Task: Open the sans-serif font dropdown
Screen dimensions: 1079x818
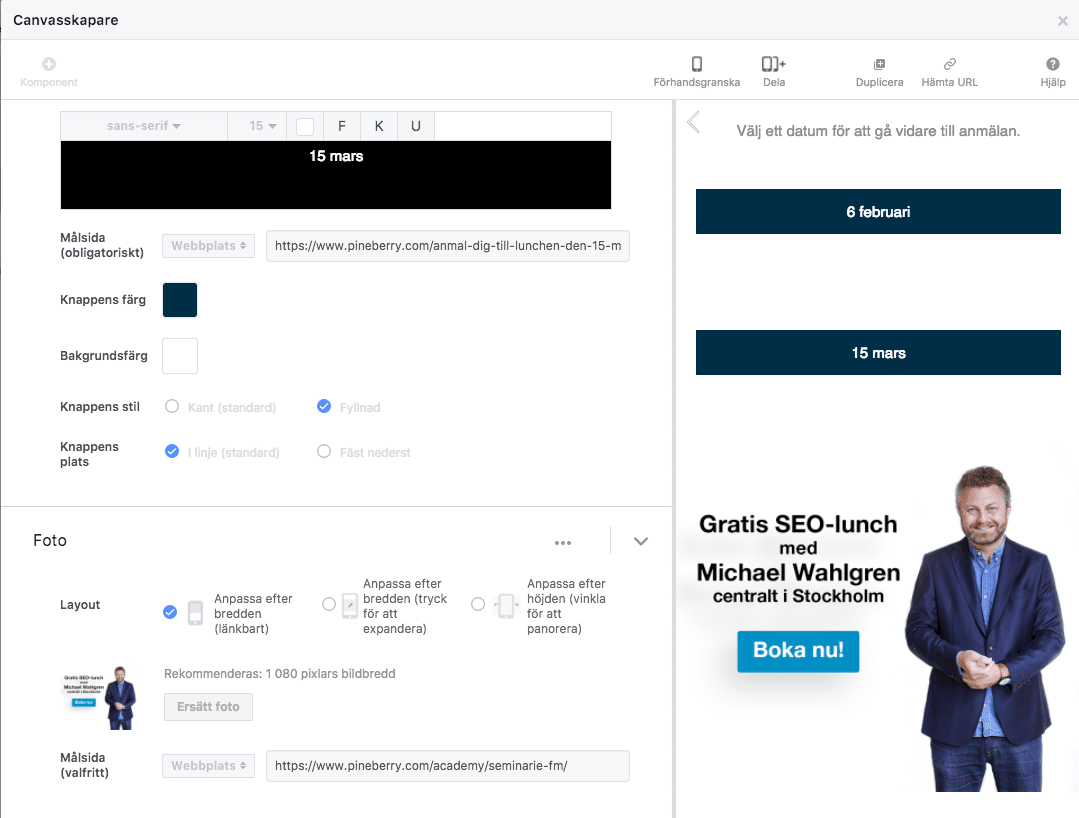Action: coord(144,126)
